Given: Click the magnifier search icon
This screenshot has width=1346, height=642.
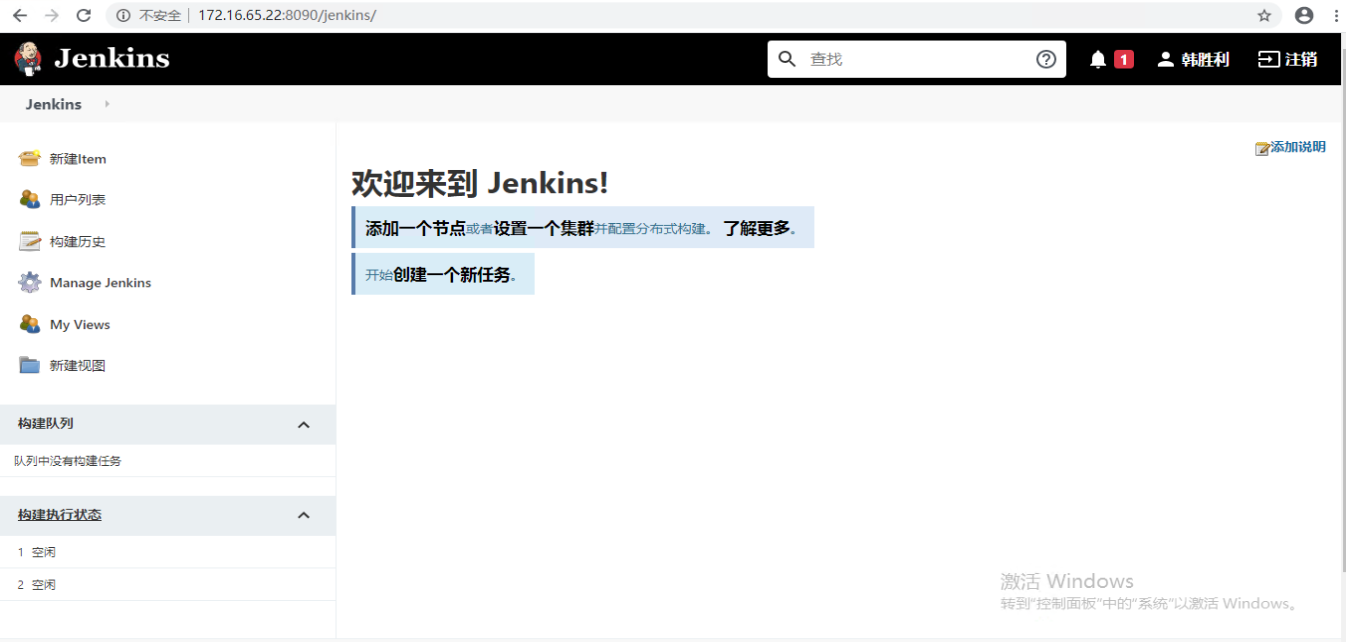Looking at the screenshot, I should point(787,59).
